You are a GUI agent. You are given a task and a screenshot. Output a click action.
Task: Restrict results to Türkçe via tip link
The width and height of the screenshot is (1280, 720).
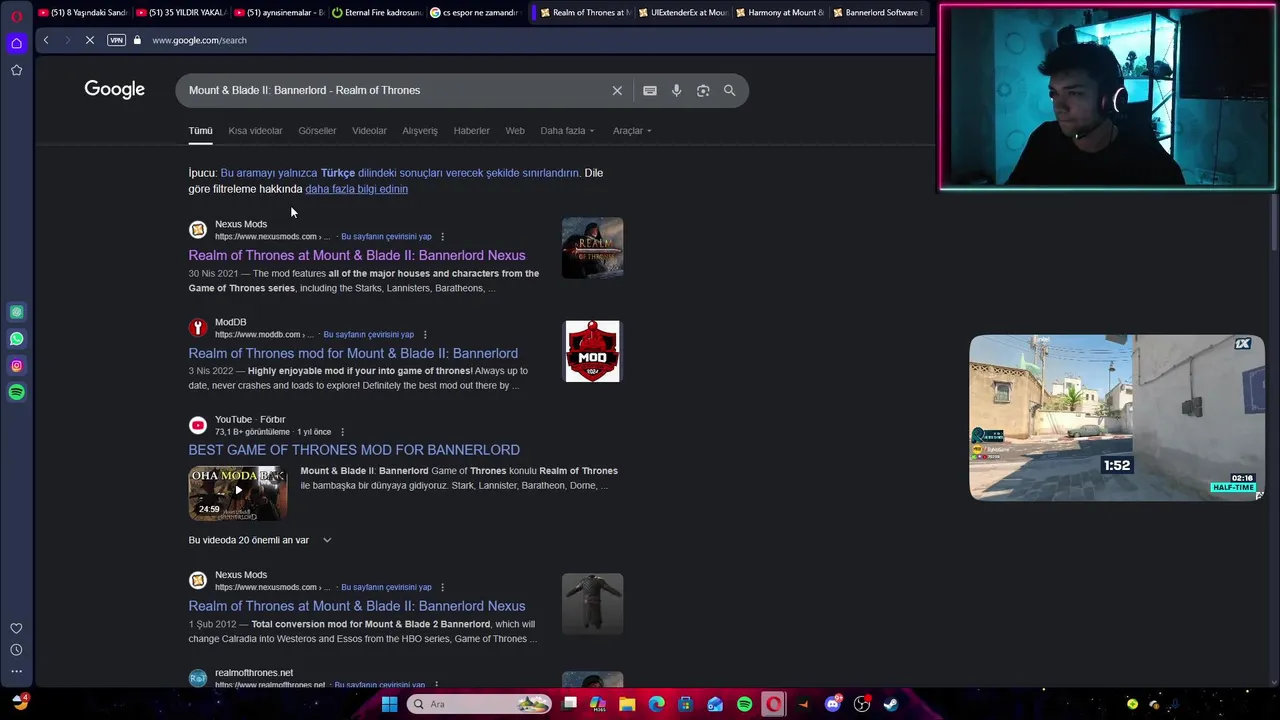tap(400, 173)
